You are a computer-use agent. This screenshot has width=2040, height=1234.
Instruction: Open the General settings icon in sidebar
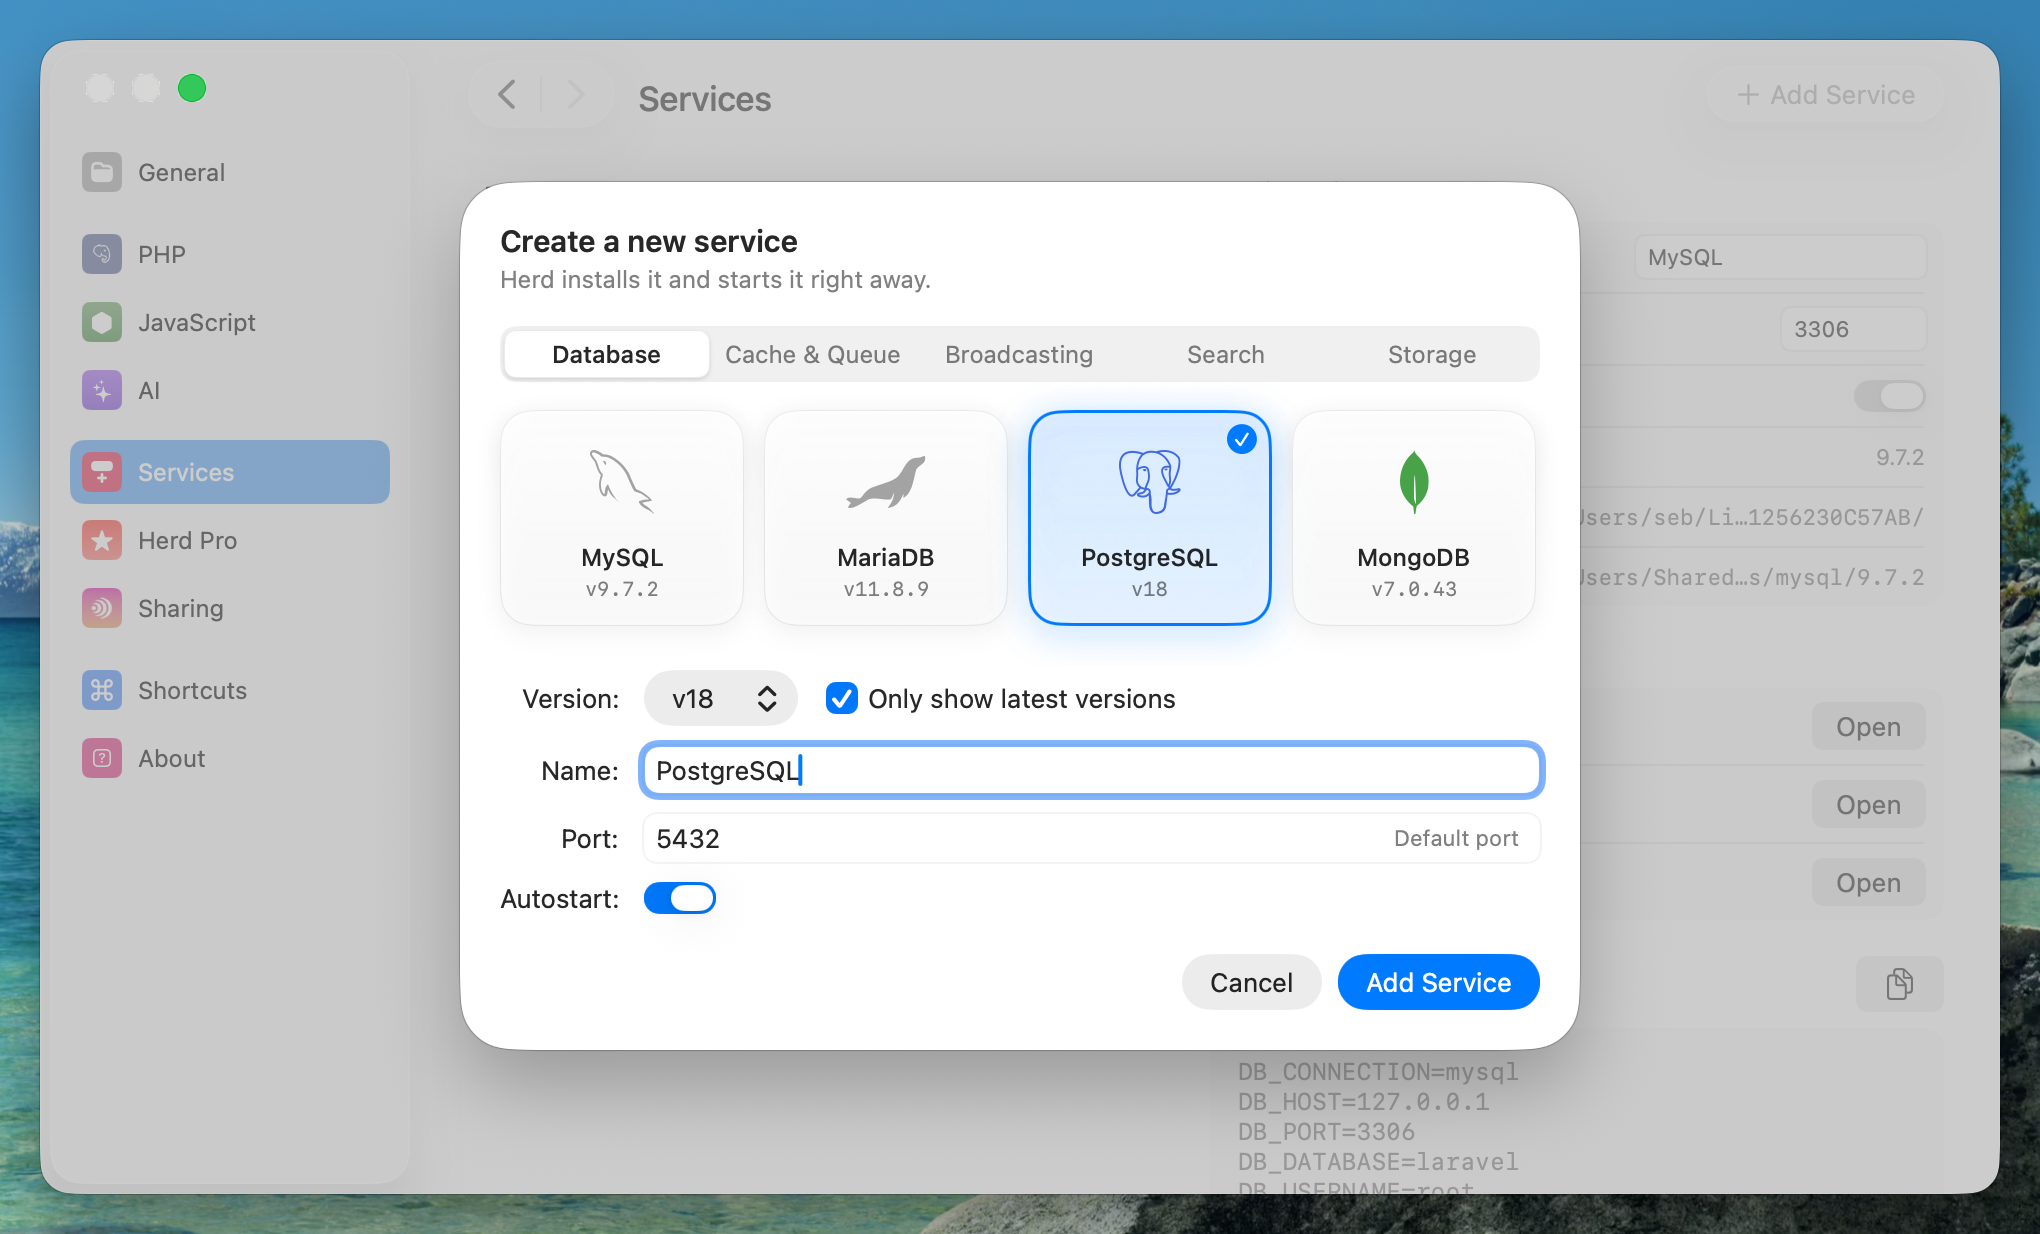click(102, 172)
